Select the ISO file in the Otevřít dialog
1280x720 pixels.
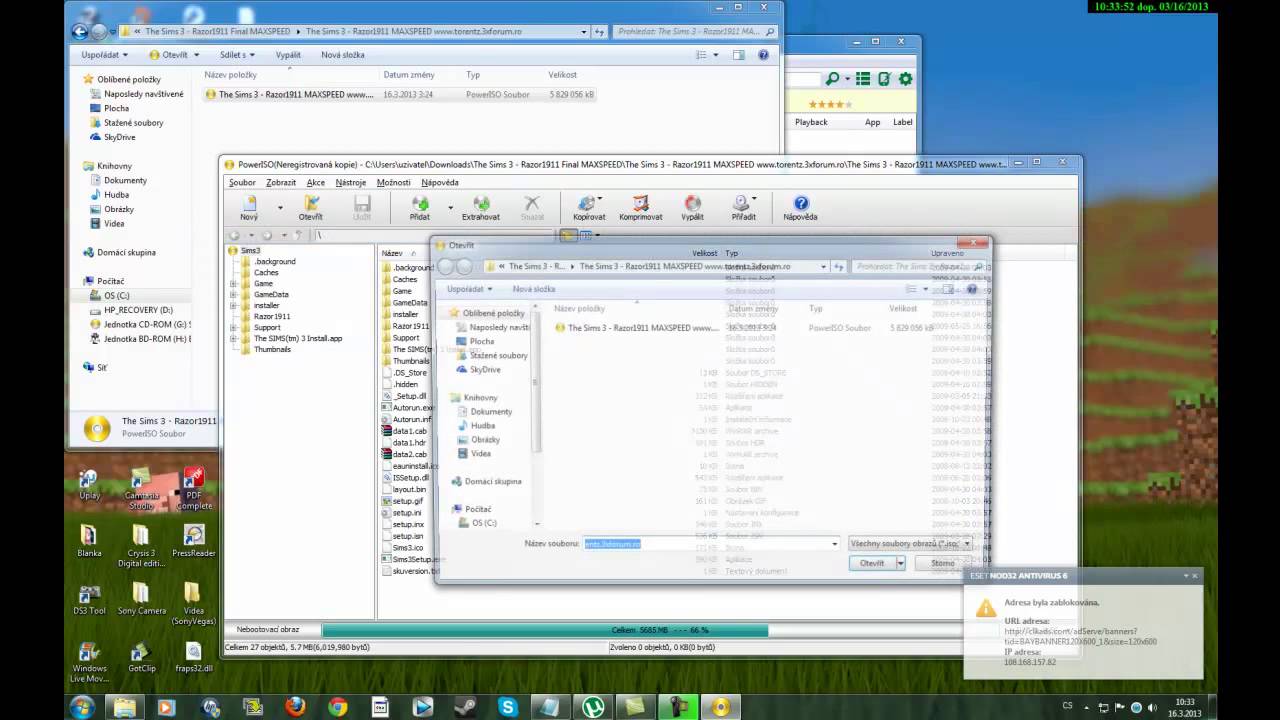745,327
